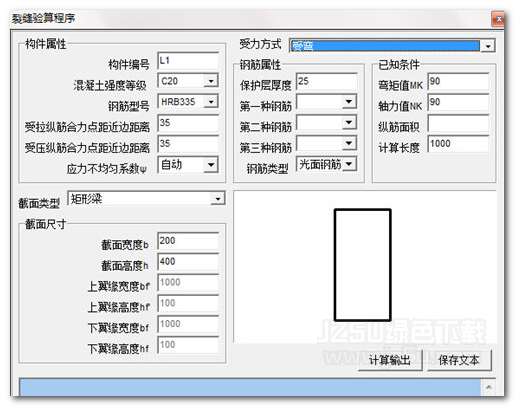Expand the 钢筋类型 光面钢筋 dropdown
The height and width of the screenshot is (407, 515).
point(349,164)
